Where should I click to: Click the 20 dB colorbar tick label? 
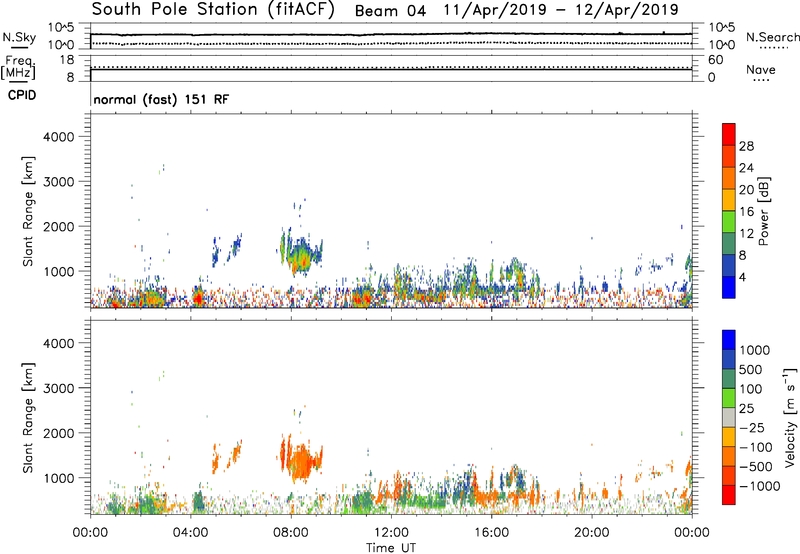coord(746,190)
